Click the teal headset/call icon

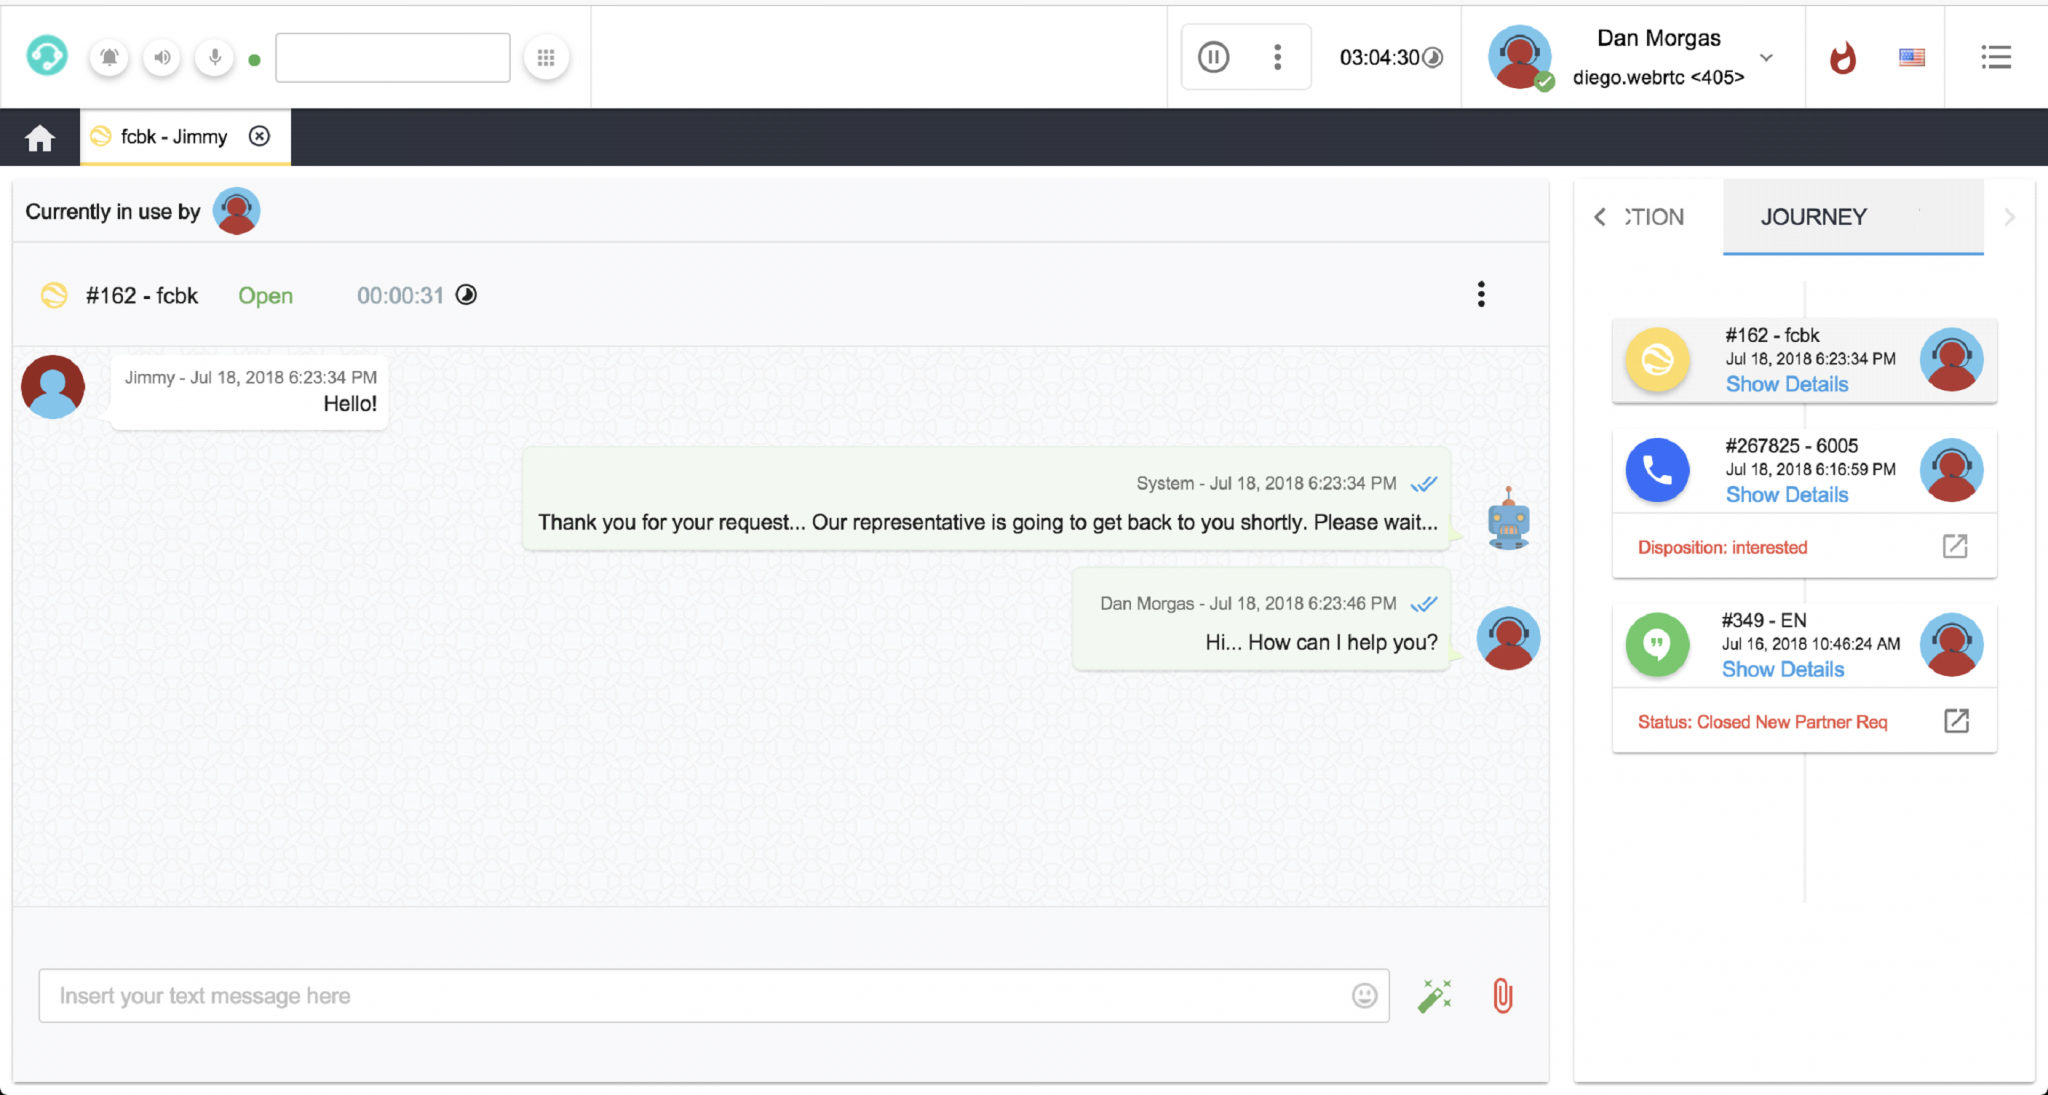coord(47,56)
